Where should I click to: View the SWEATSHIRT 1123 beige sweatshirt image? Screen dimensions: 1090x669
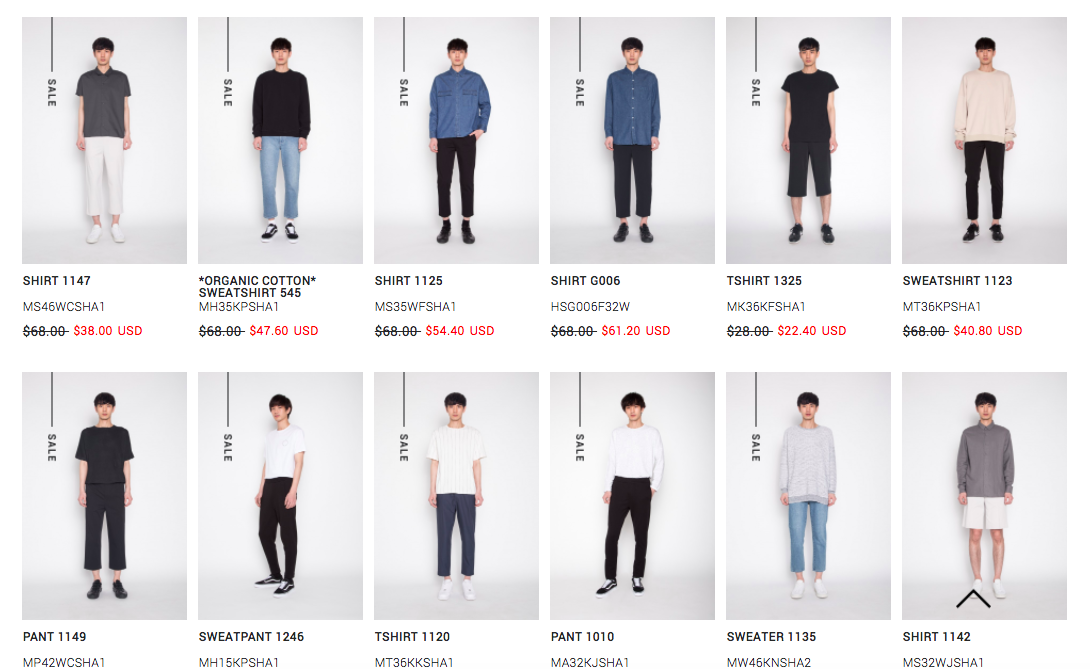(984, 140)
